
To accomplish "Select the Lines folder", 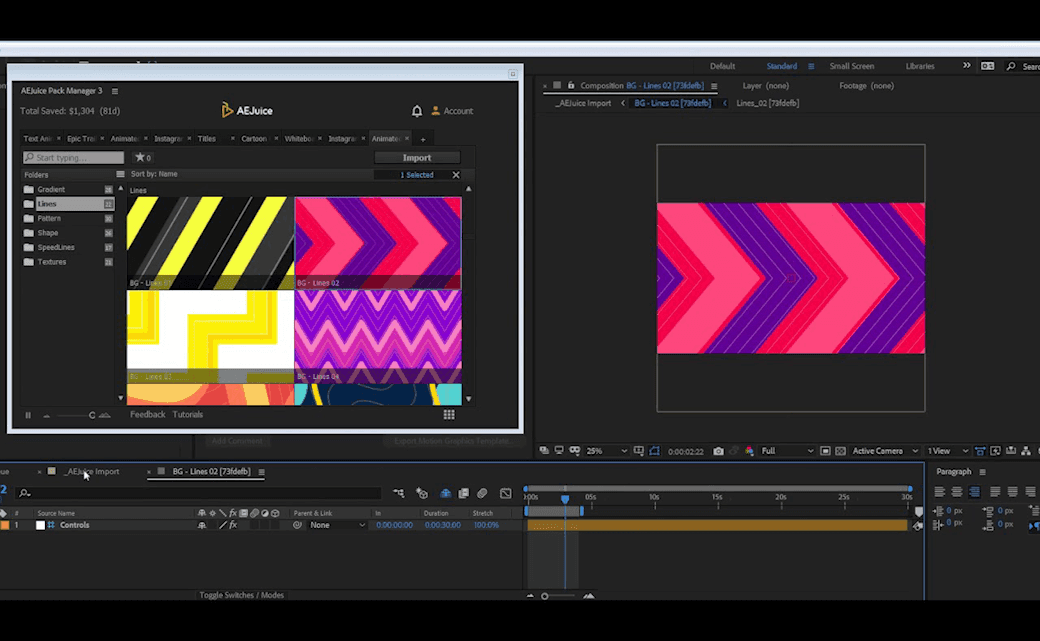I will [x=68, y=204].
